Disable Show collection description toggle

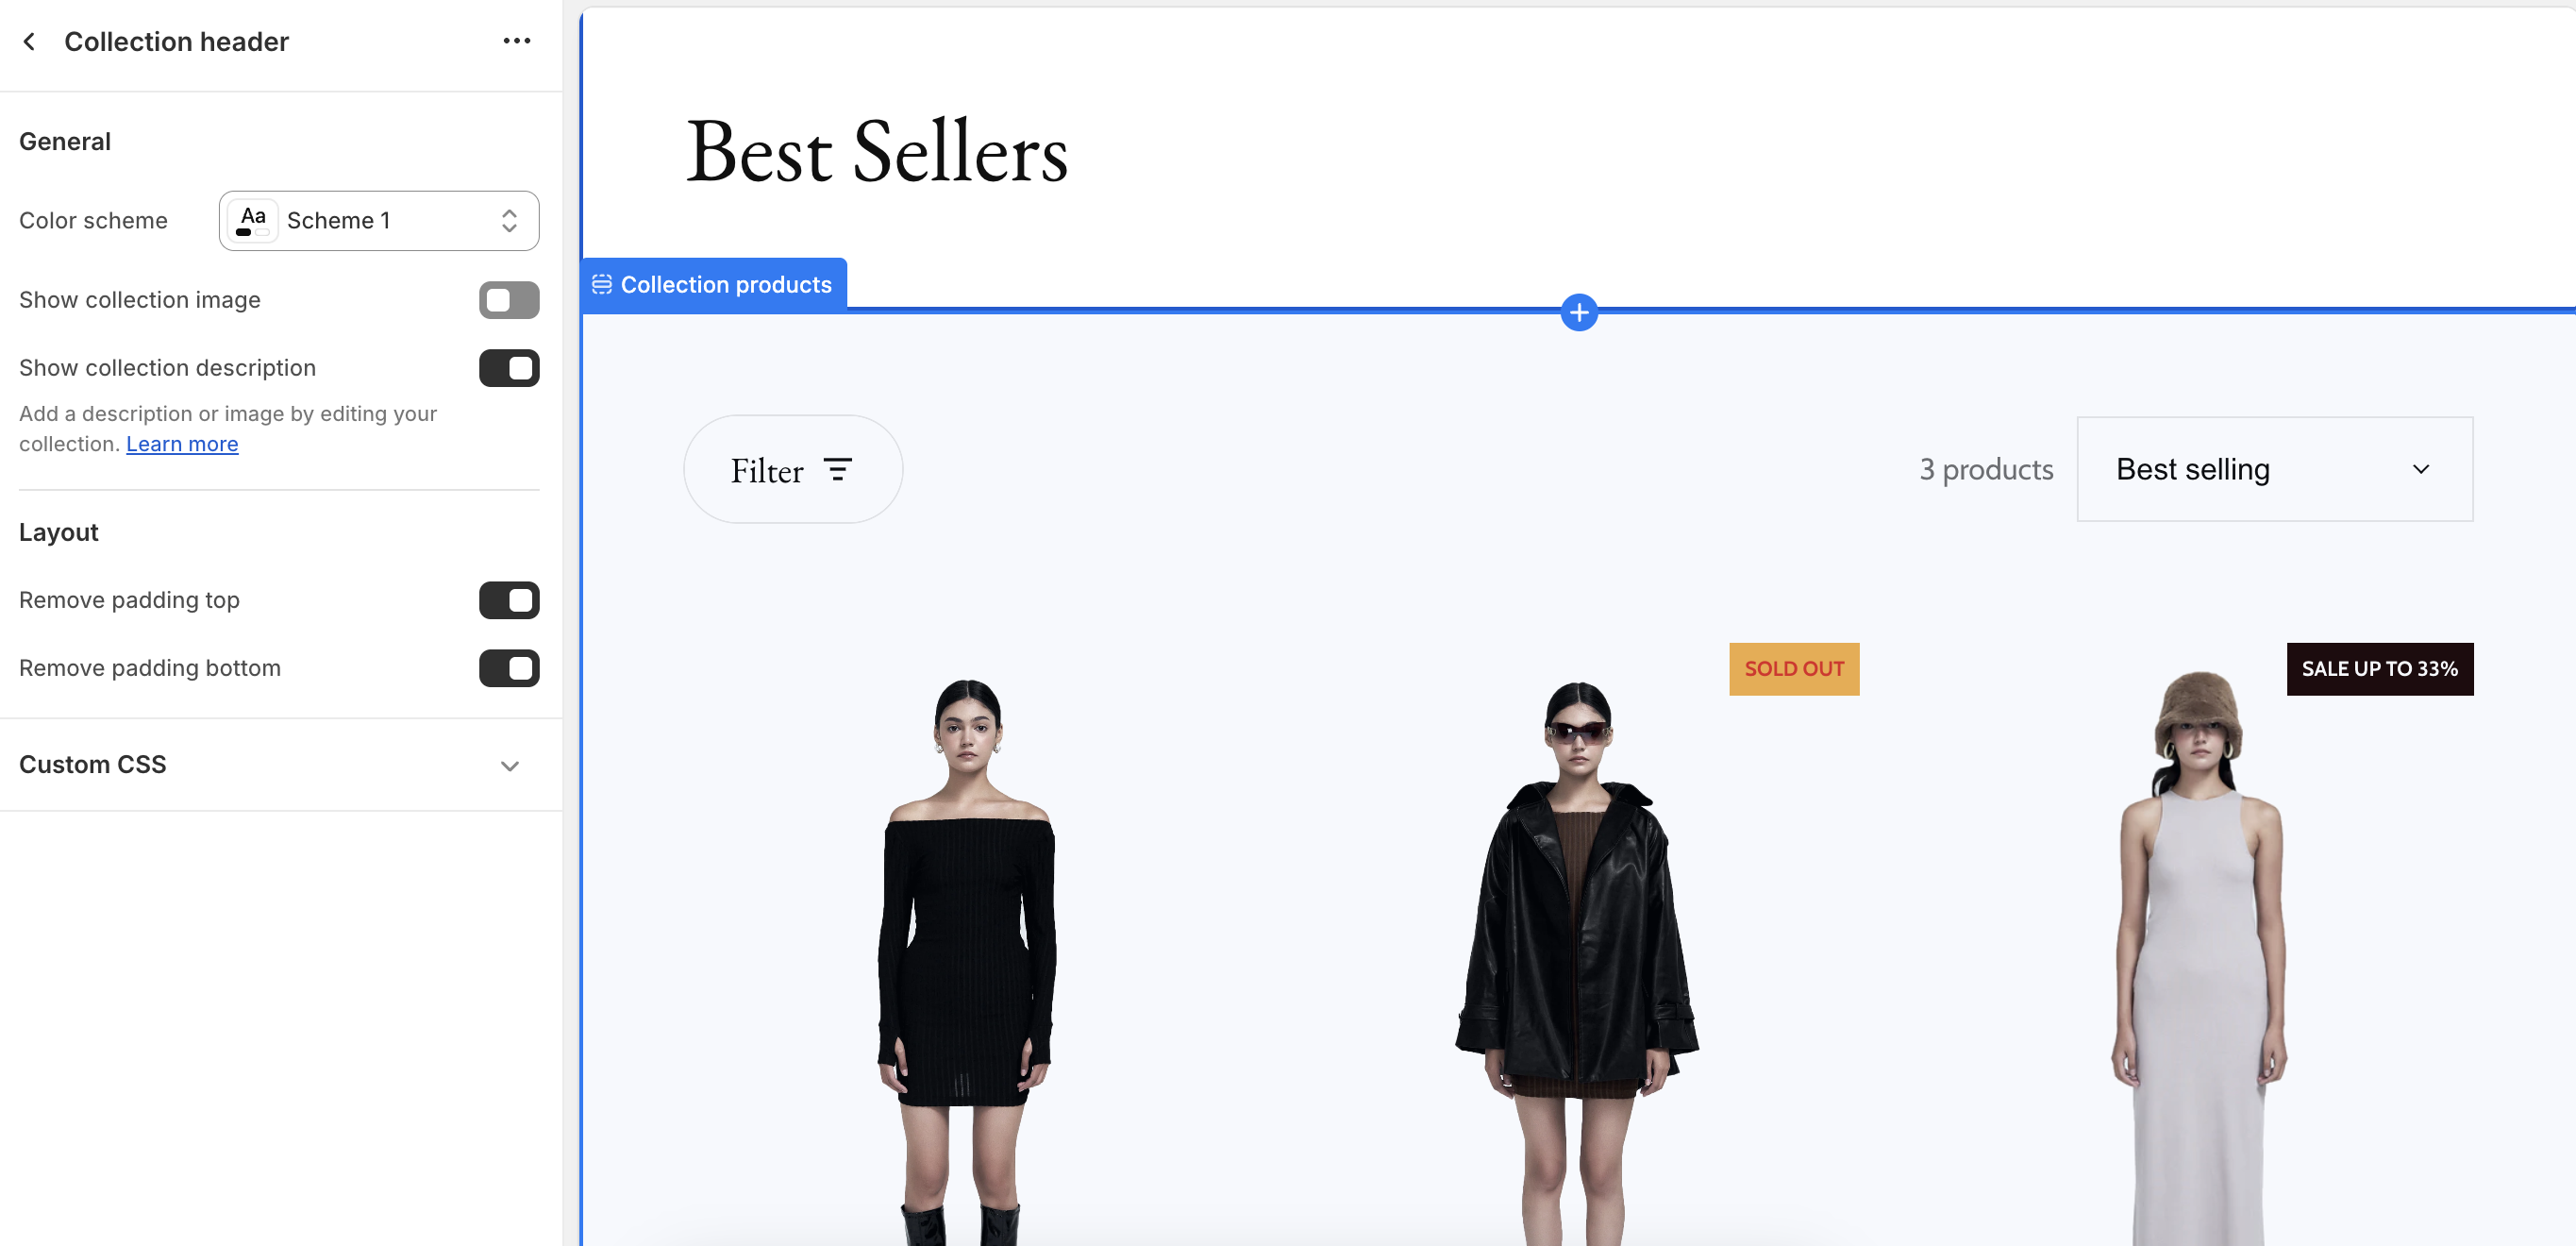[509, 368]
